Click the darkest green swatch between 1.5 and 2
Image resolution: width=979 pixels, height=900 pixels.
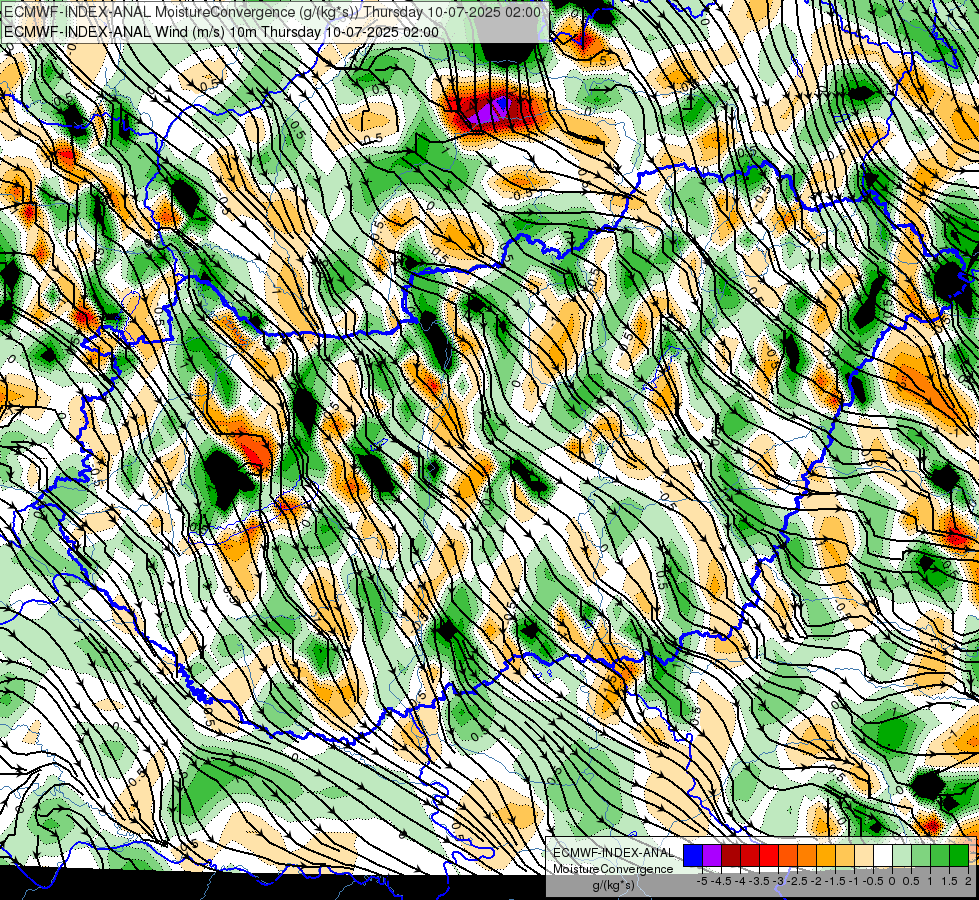pyautogui.click(x=959, y=855)
